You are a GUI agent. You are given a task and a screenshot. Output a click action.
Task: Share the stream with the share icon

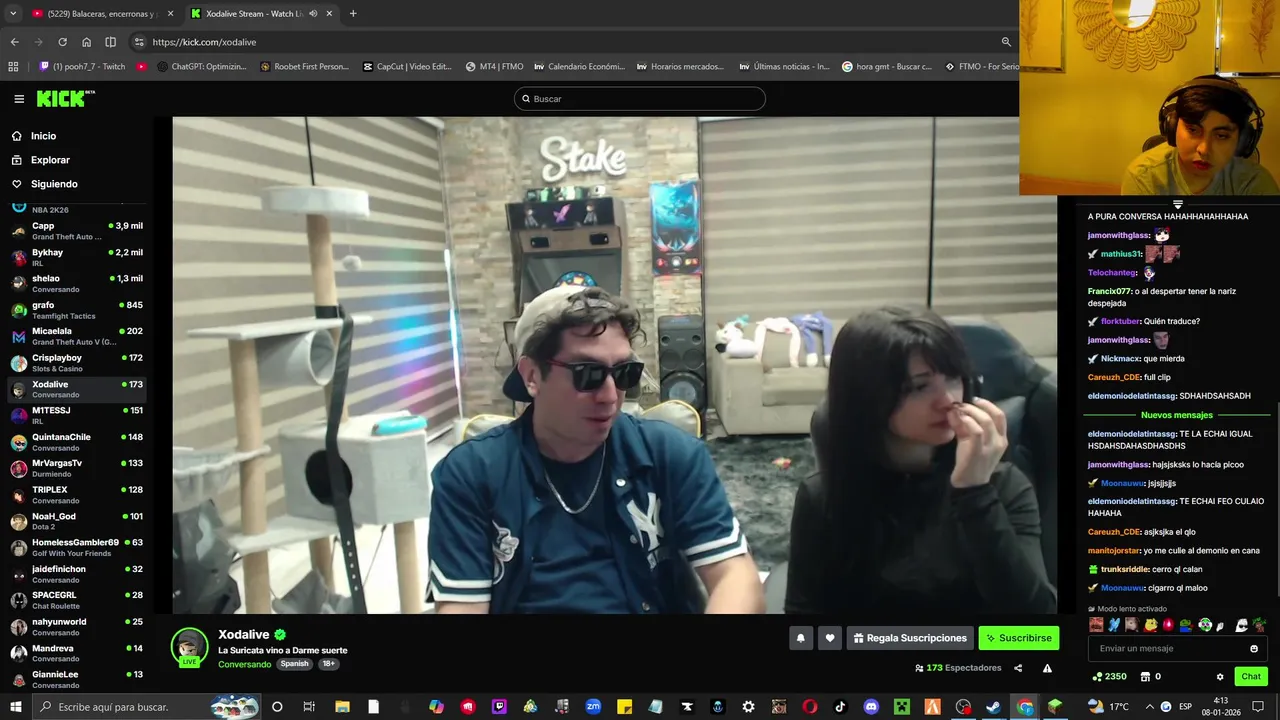1018,668
